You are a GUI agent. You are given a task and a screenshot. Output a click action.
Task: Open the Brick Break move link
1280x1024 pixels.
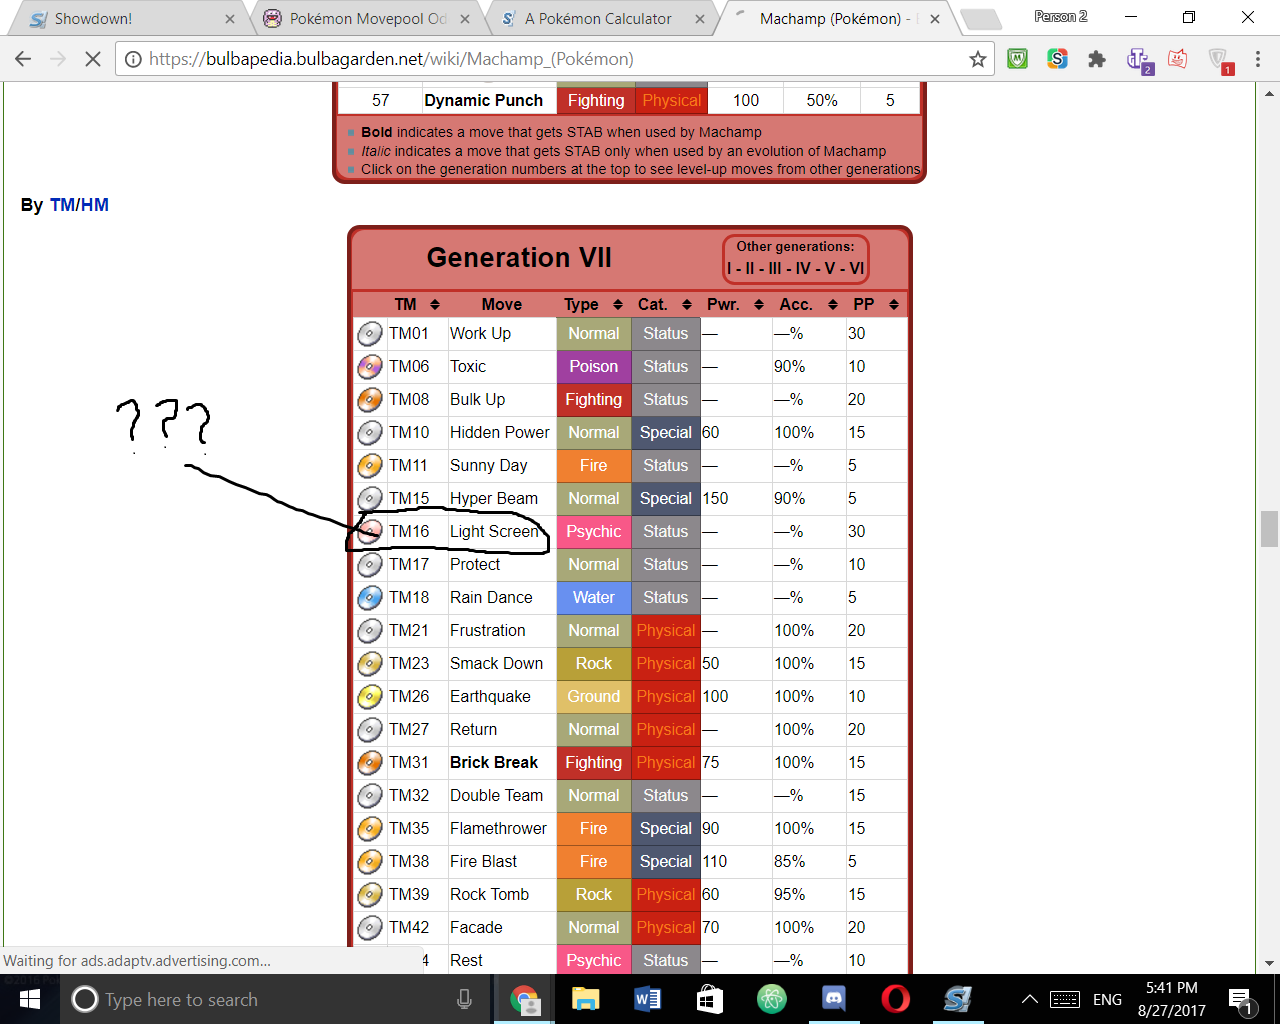[x=494, y=763]
